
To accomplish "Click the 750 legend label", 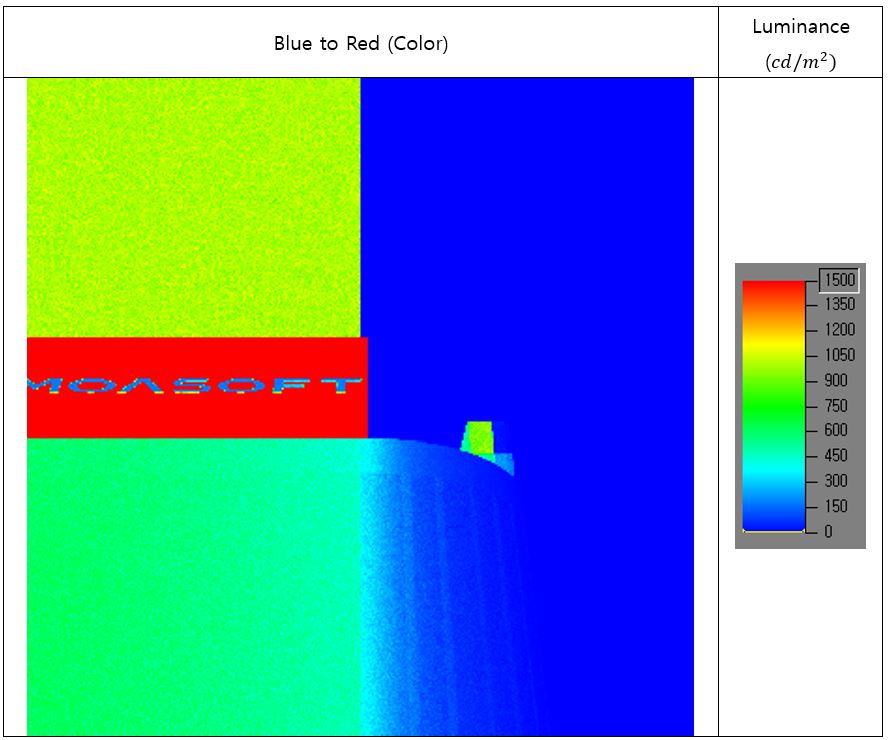I will [x=836, y=405].
